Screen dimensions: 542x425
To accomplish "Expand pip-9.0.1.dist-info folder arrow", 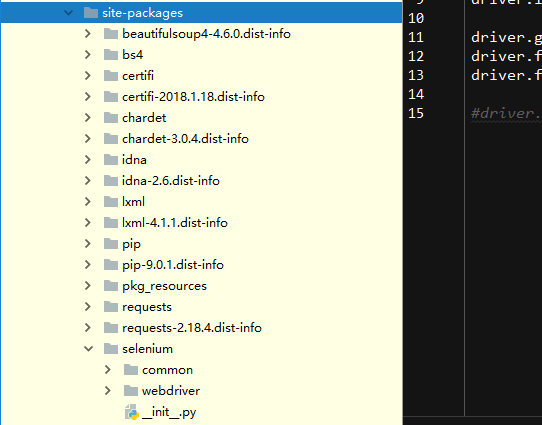I will [x=88, y=265].
